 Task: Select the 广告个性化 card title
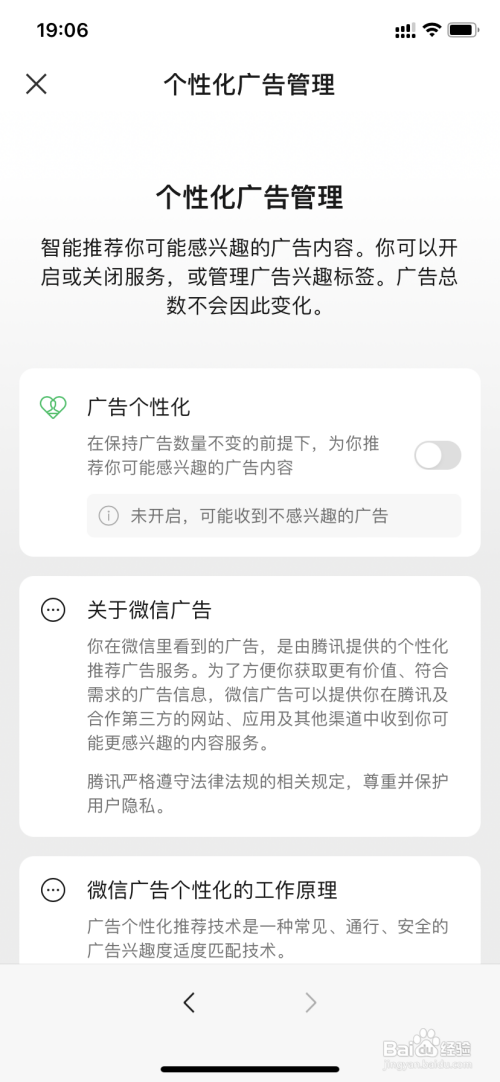pyautogui.click(x=139, y=408)
